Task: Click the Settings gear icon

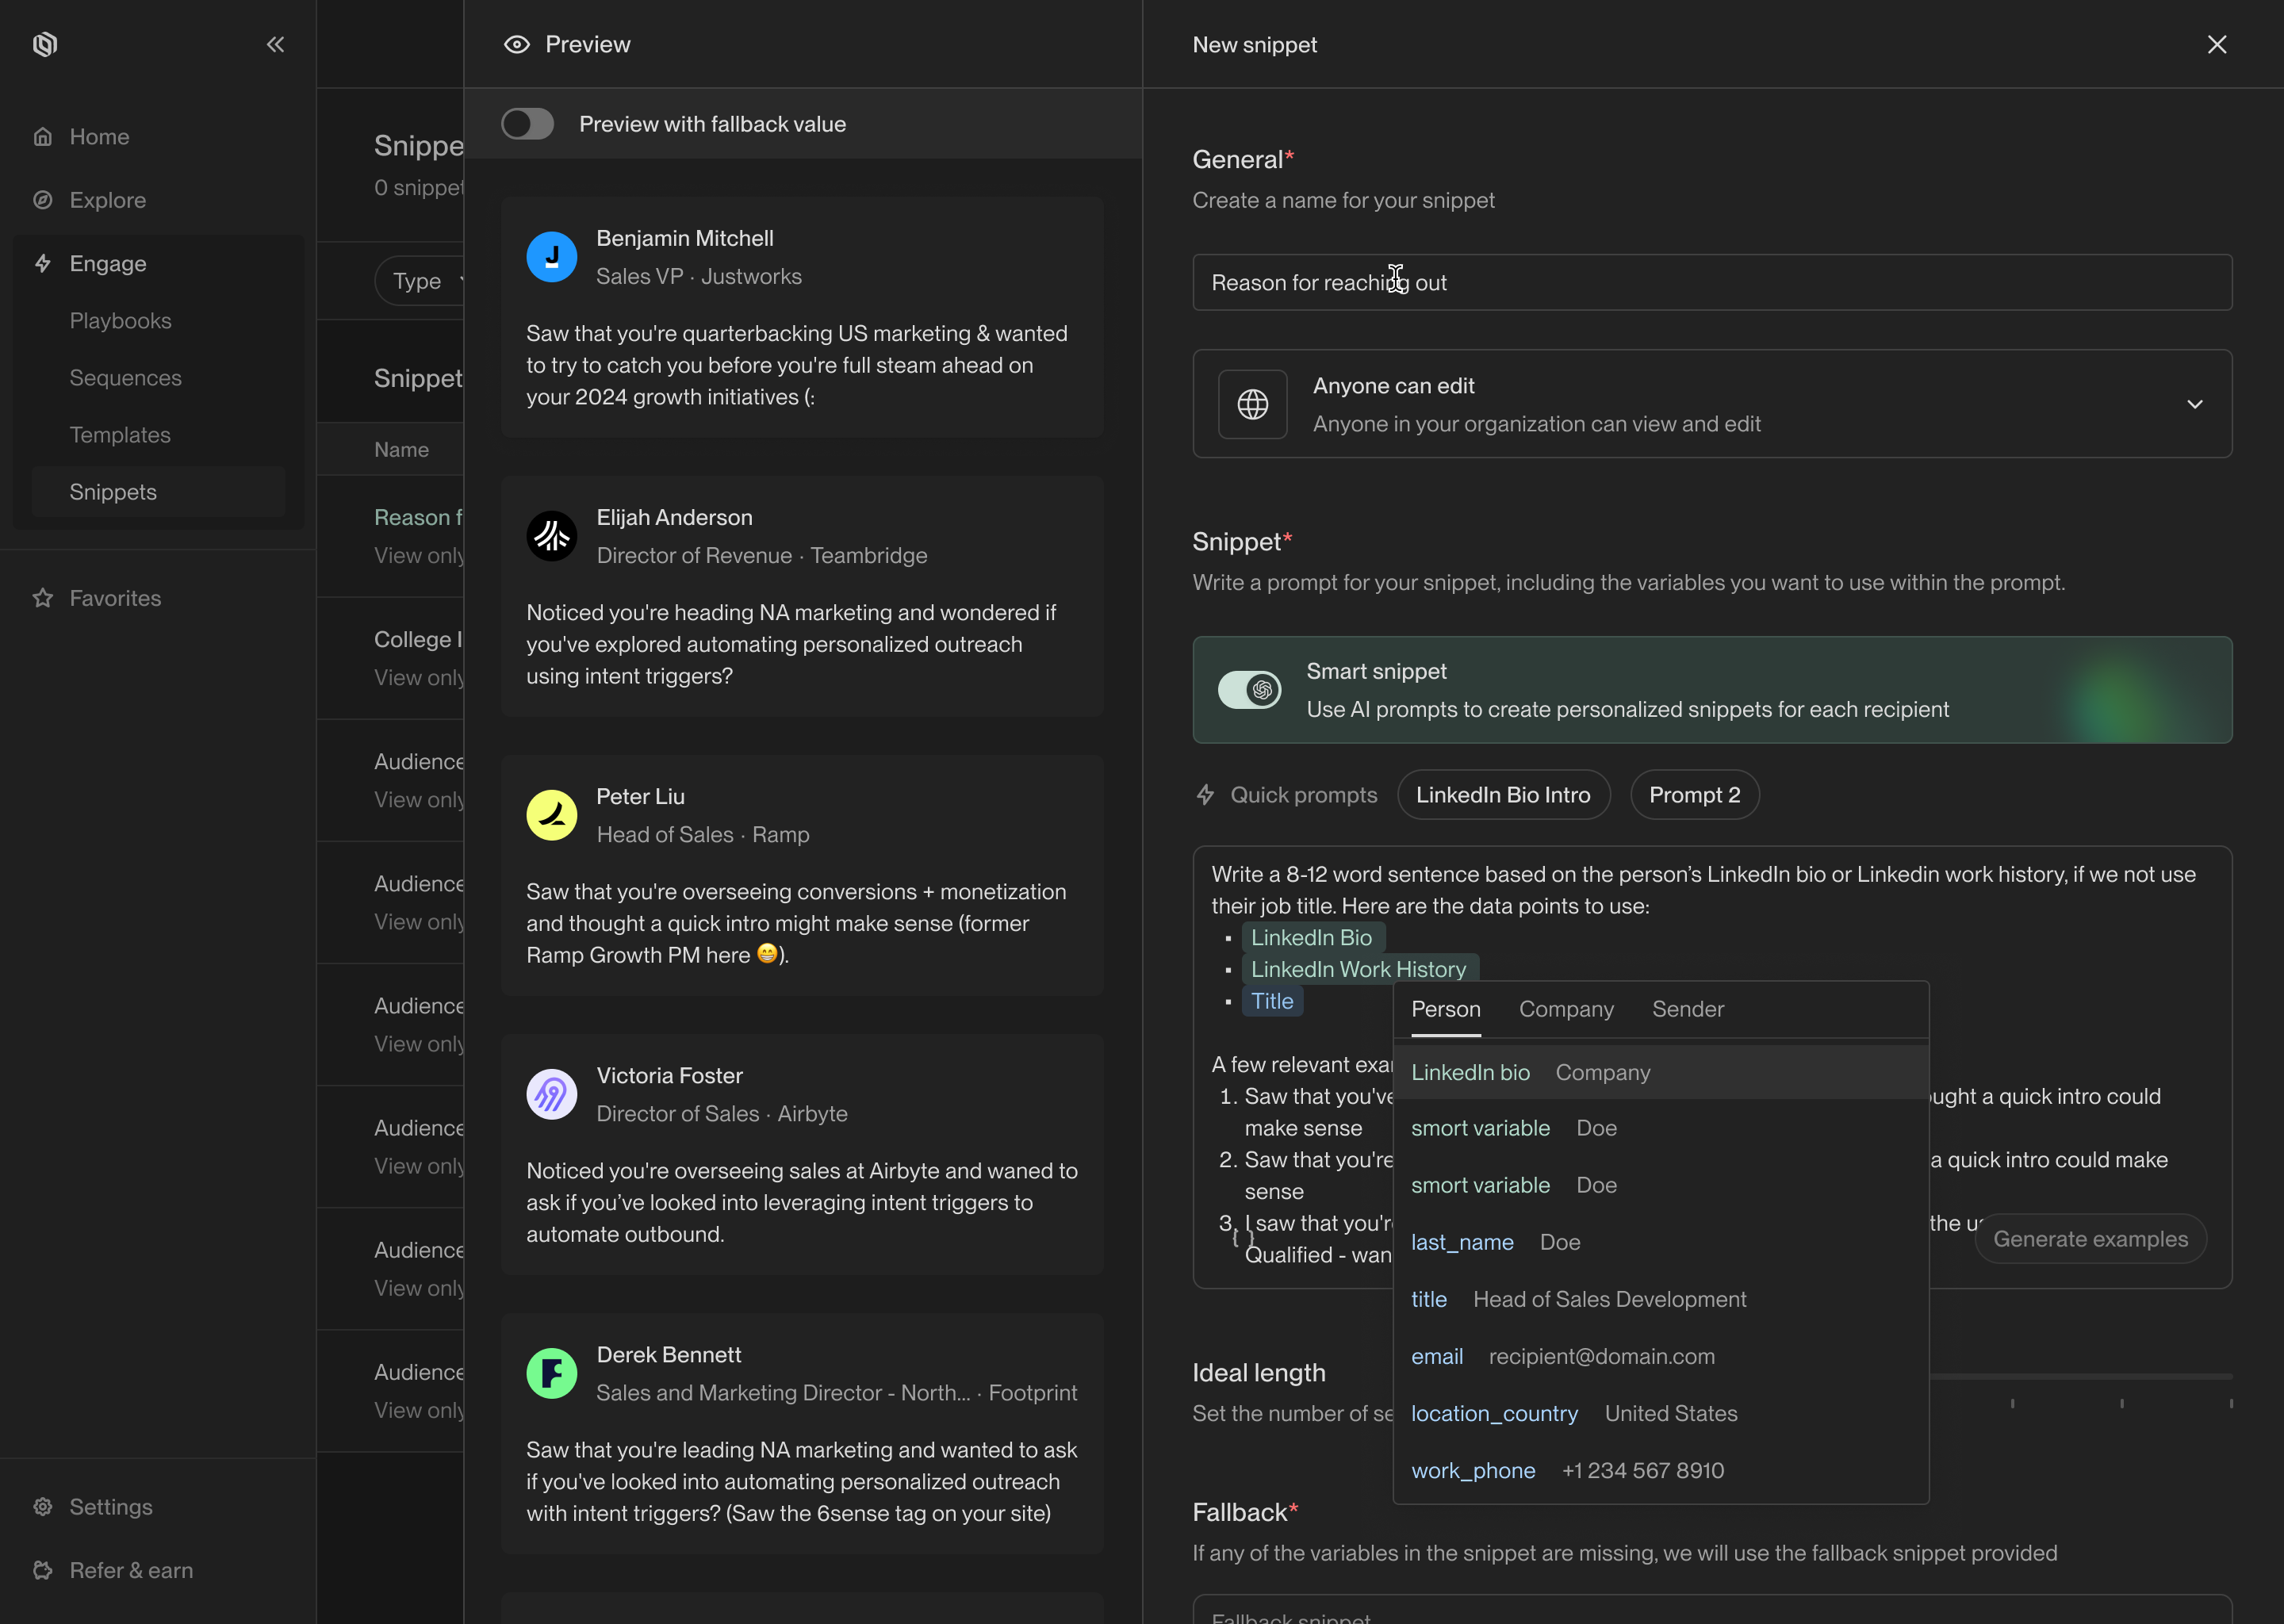Action: click(x=43, y=1506)
